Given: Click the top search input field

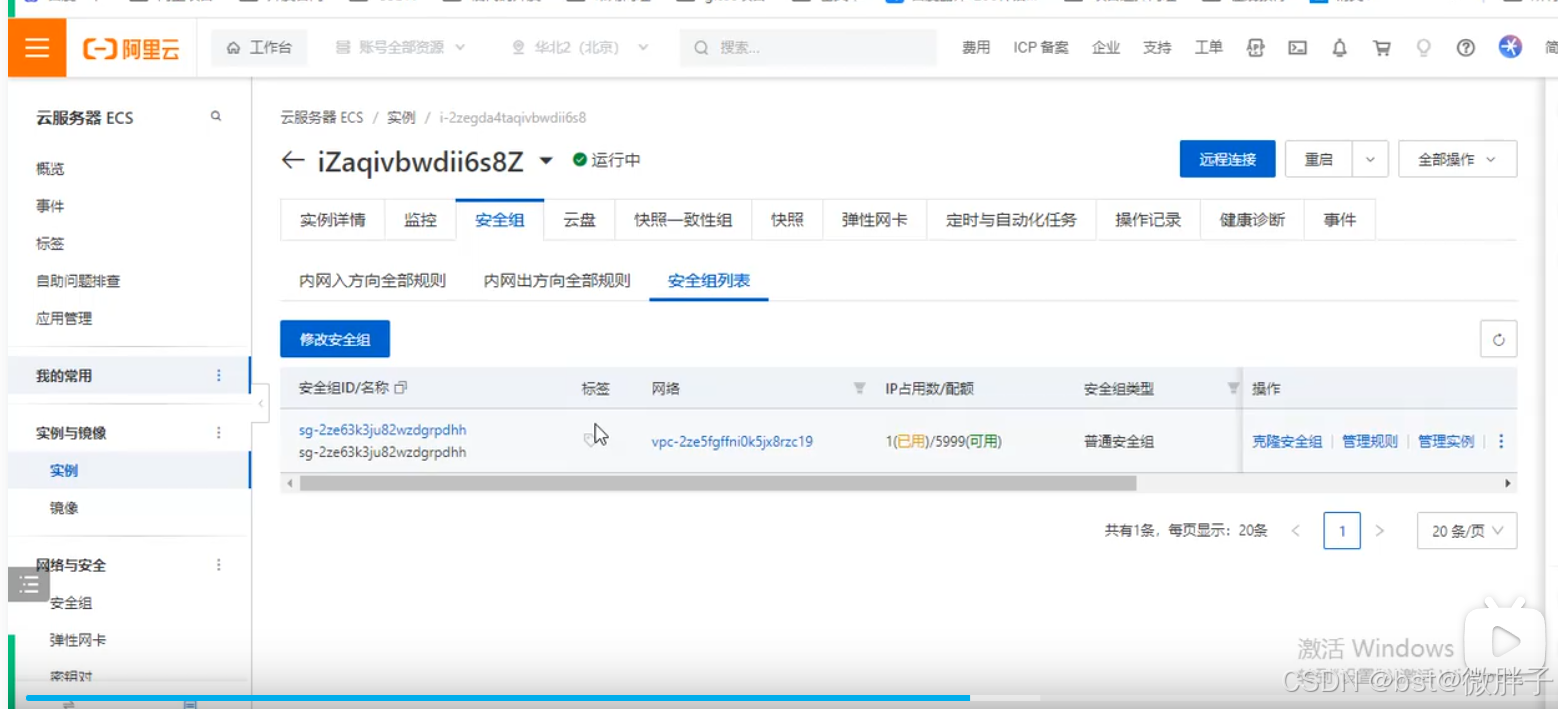Looking at the screenshot, I should (808, 47).
